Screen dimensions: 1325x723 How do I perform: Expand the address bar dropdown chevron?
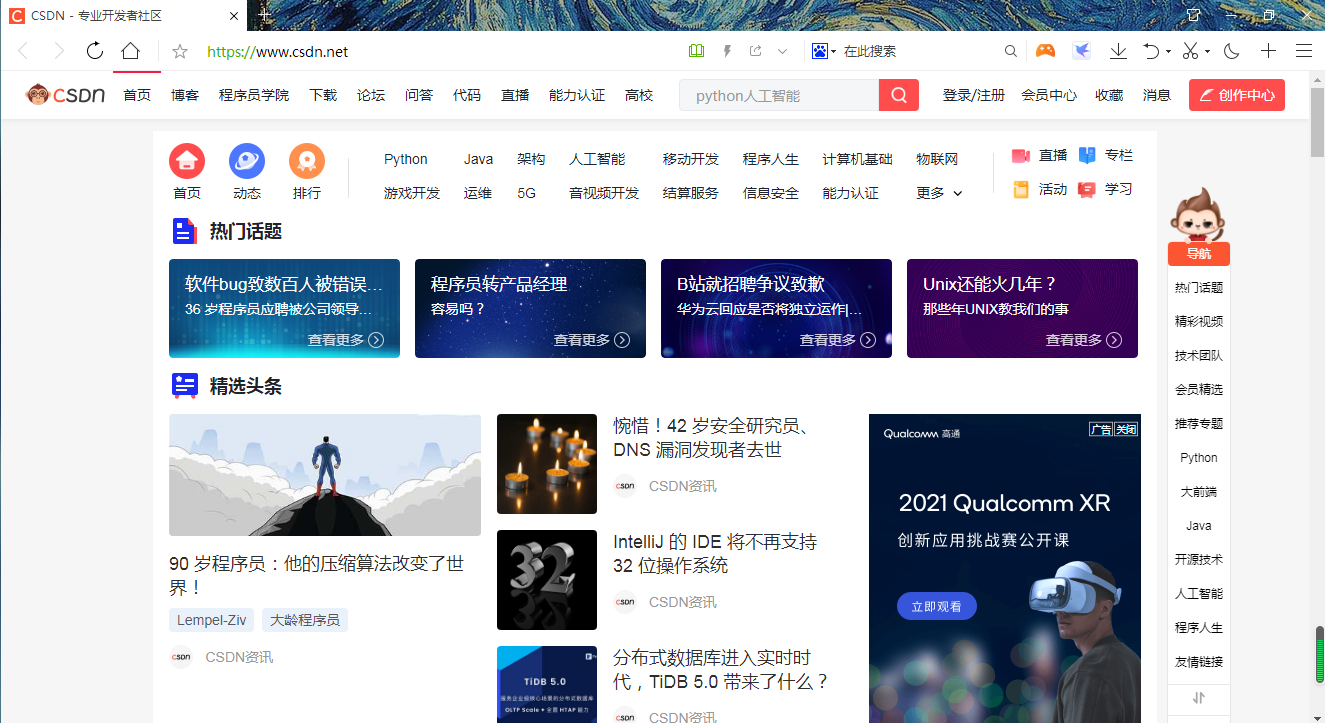click(783, 51)
